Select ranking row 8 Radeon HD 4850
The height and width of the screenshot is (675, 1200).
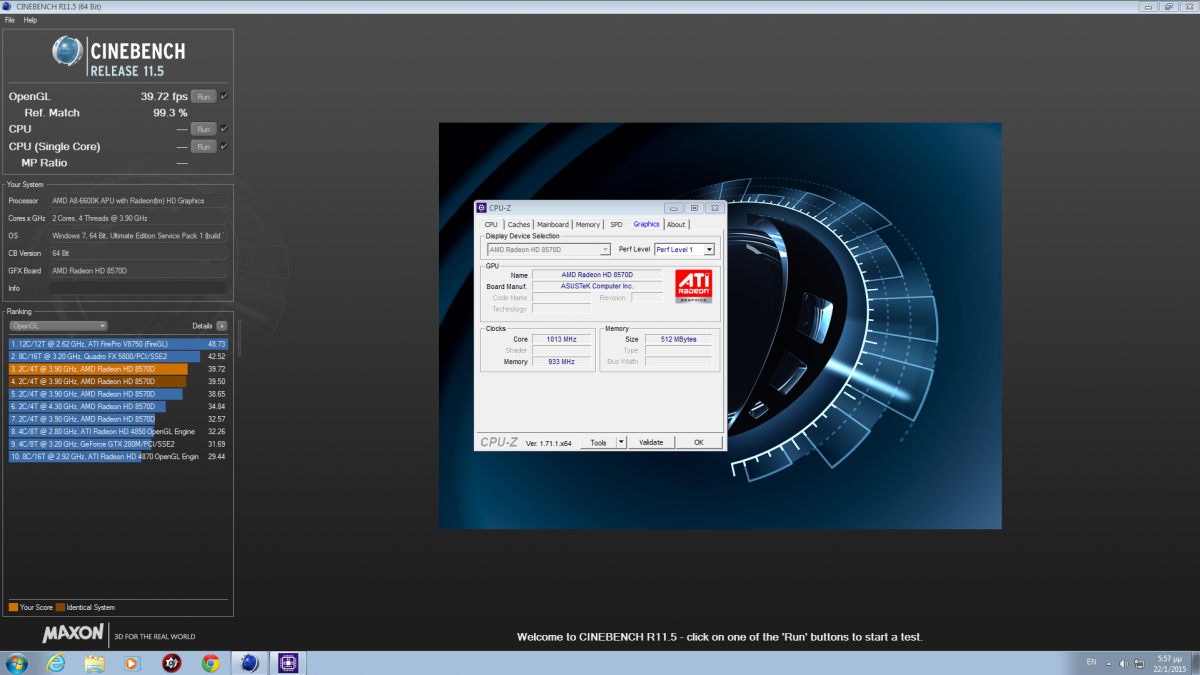click(x=118, y=431)
